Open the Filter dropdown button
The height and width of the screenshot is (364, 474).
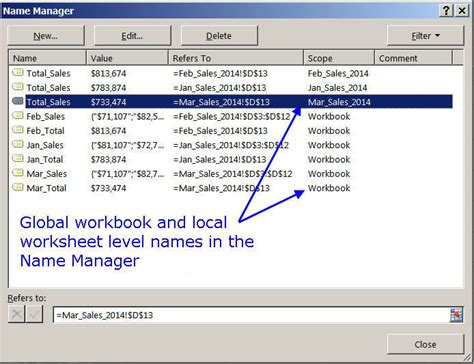point(425,36)
